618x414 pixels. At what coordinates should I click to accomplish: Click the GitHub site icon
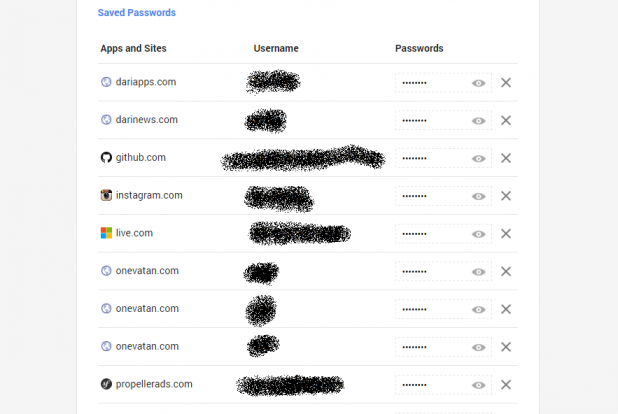pyautogui.click(x=106, y=158)
